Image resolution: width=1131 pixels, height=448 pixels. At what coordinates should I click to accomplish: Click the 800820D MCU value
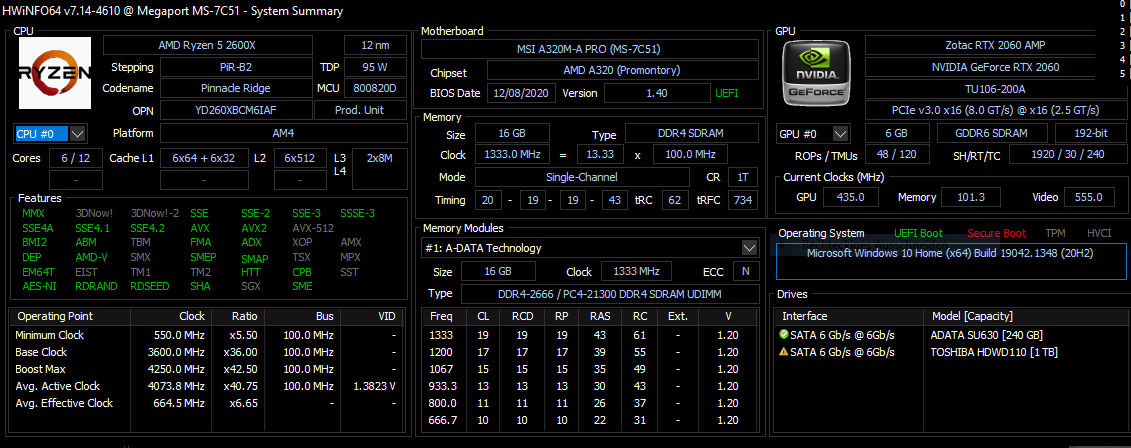coord(375,89)
